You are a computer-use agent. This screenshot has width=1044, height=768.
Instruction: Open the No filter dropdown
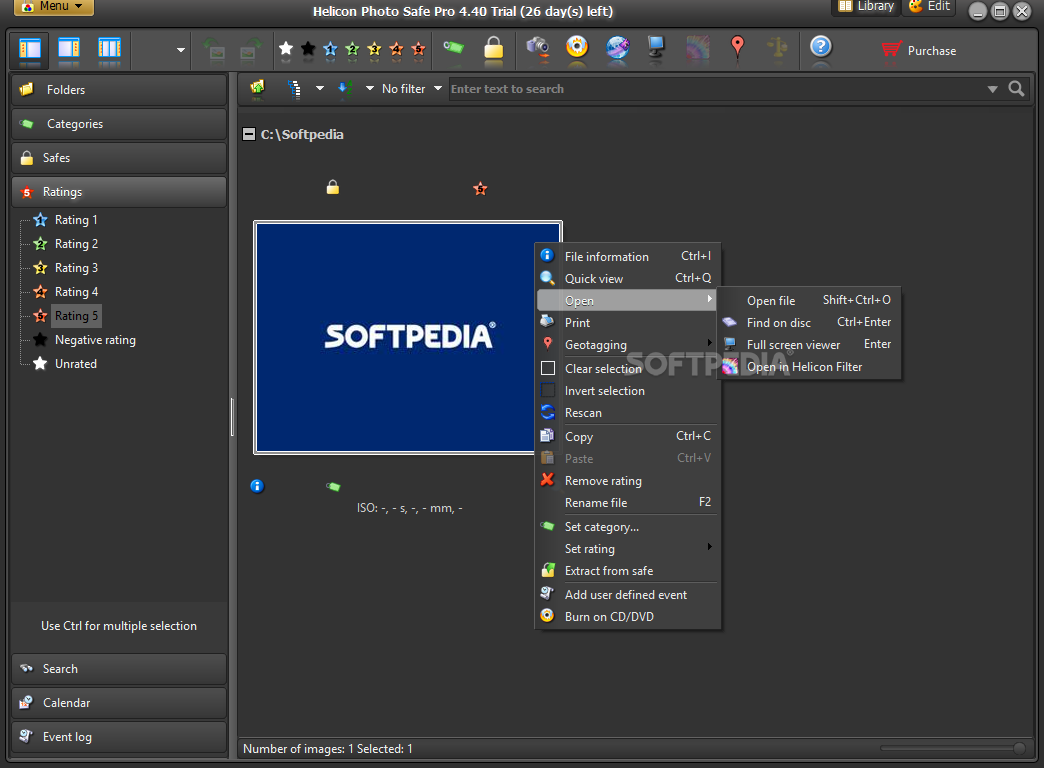pyautogui.click(x=411, y=89)
